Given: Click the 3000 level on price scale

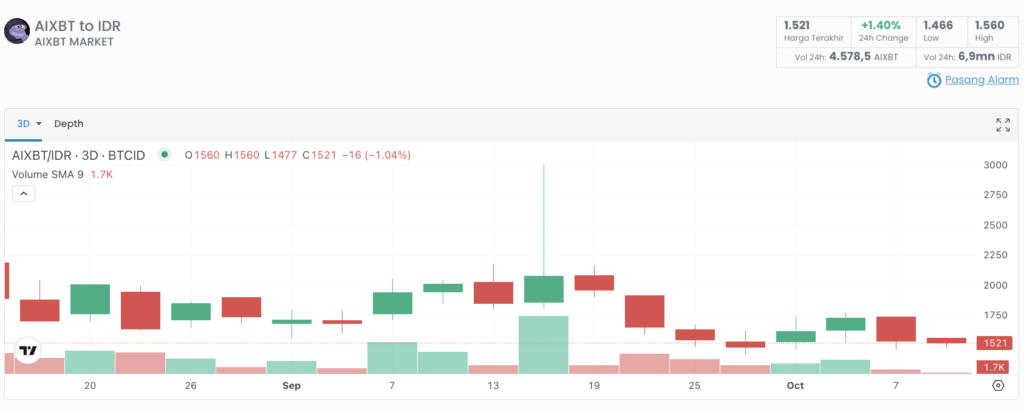Looking at the screenshot, I should [994, 165].
